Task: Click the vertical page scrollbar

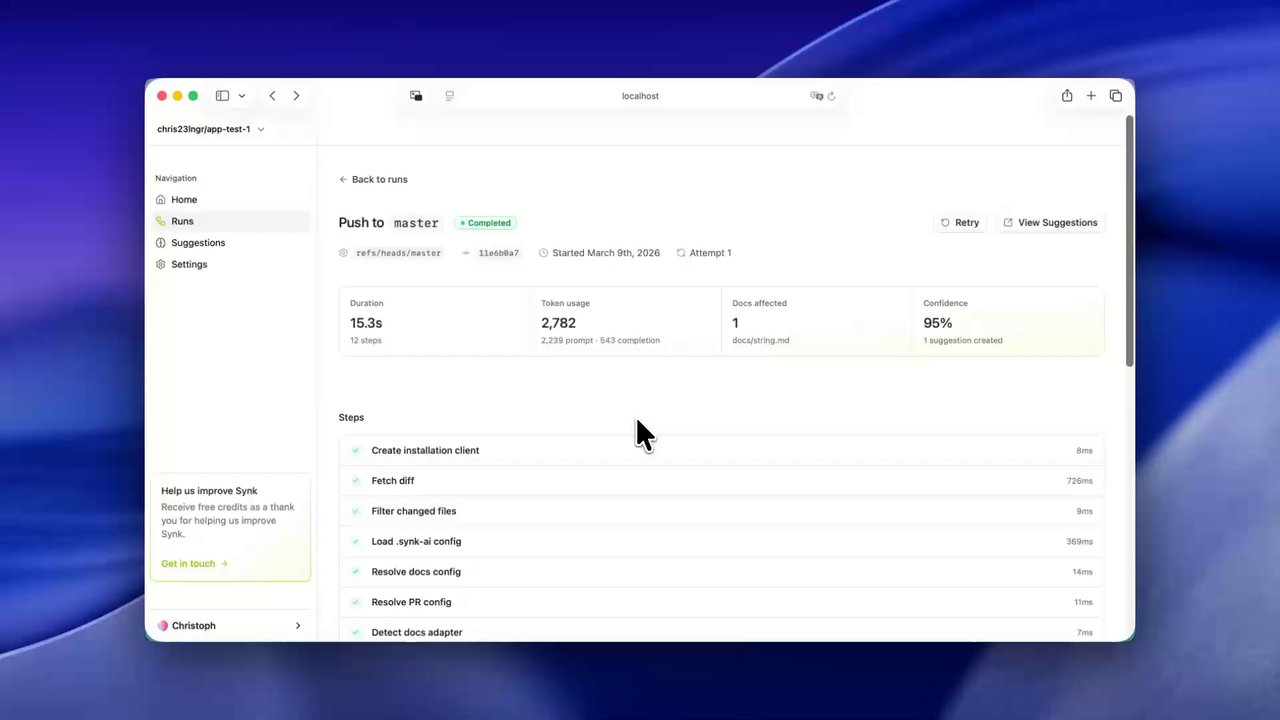Action: point(1130,240)
